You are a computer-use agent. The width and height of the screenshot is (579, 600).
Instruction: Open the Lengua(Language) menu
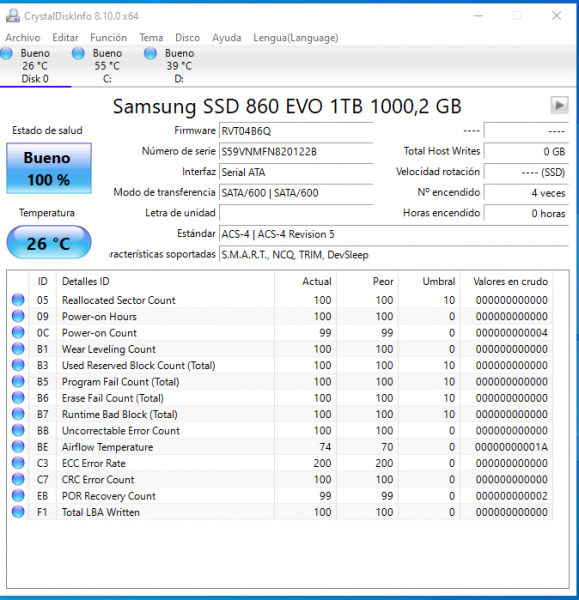(x=295, y=38)
